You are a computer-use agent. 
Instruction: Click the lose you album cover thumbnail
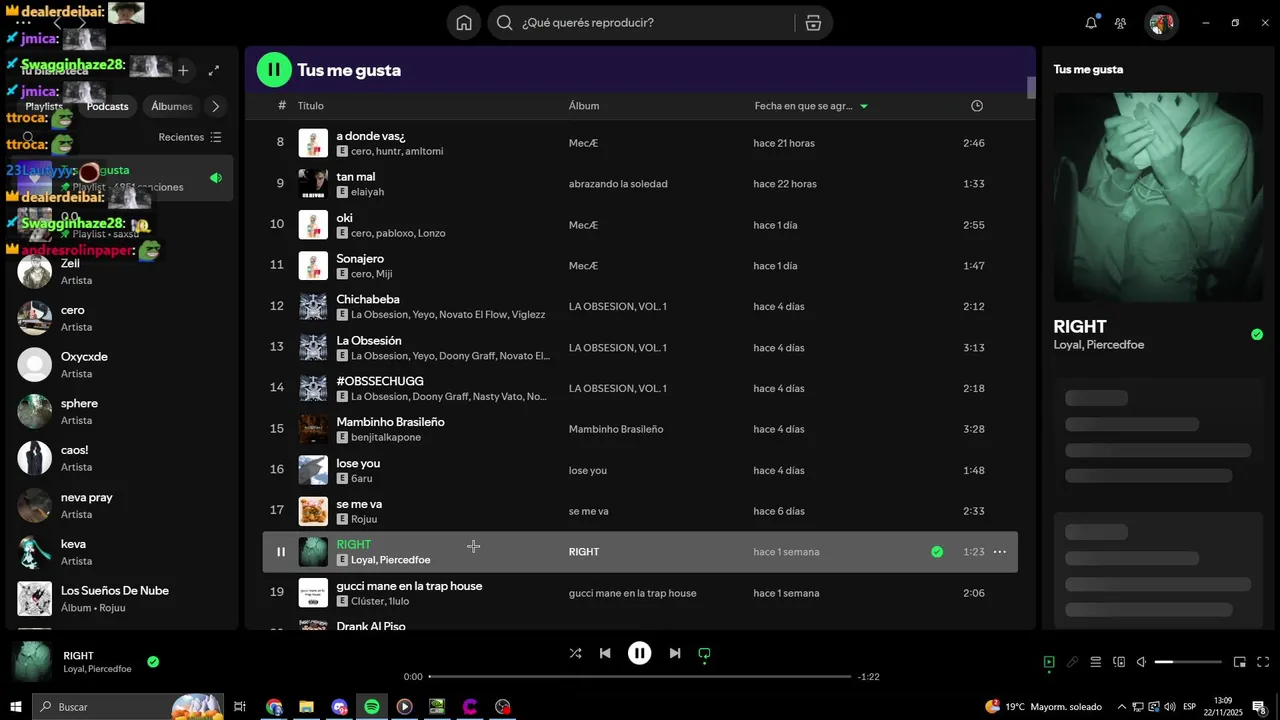click(313, 470)
